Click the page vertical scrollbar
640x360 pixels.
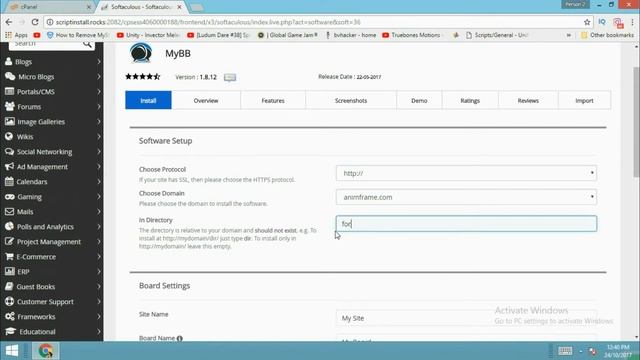coord(636,122)
